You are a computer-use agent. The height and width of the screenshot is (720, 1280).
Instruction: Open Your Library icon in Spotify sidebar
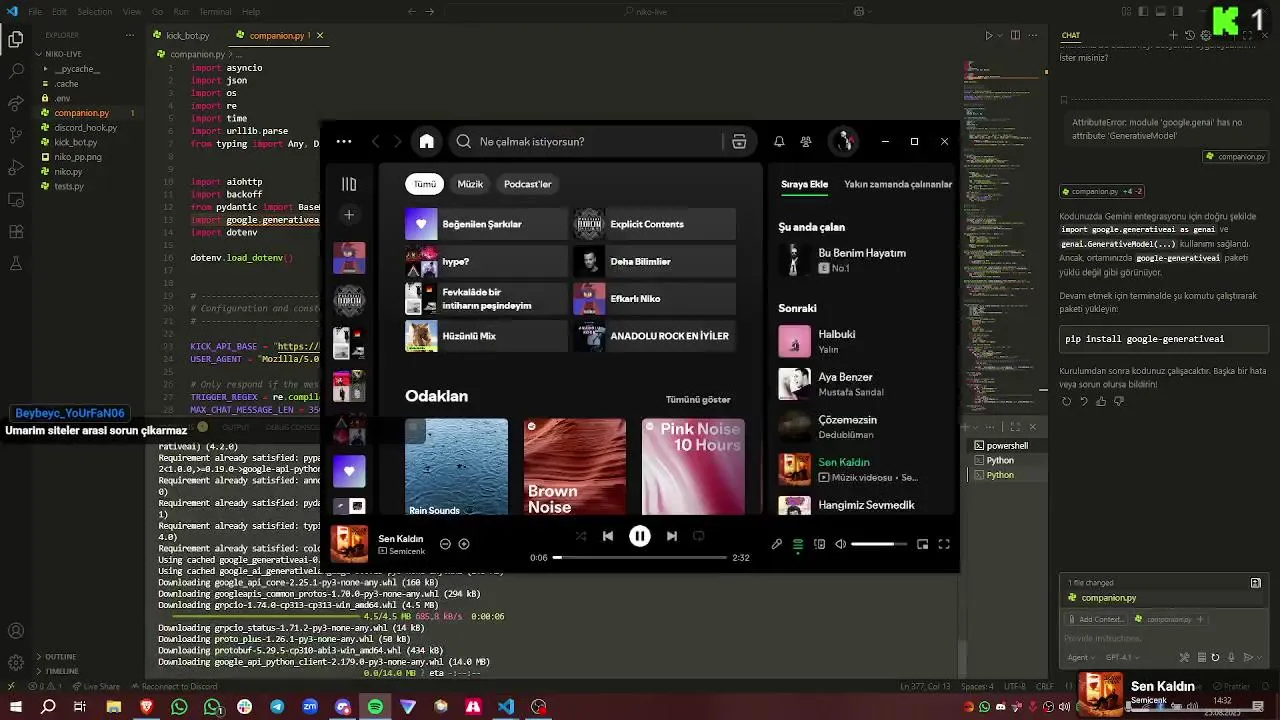(x=349, y=184)
